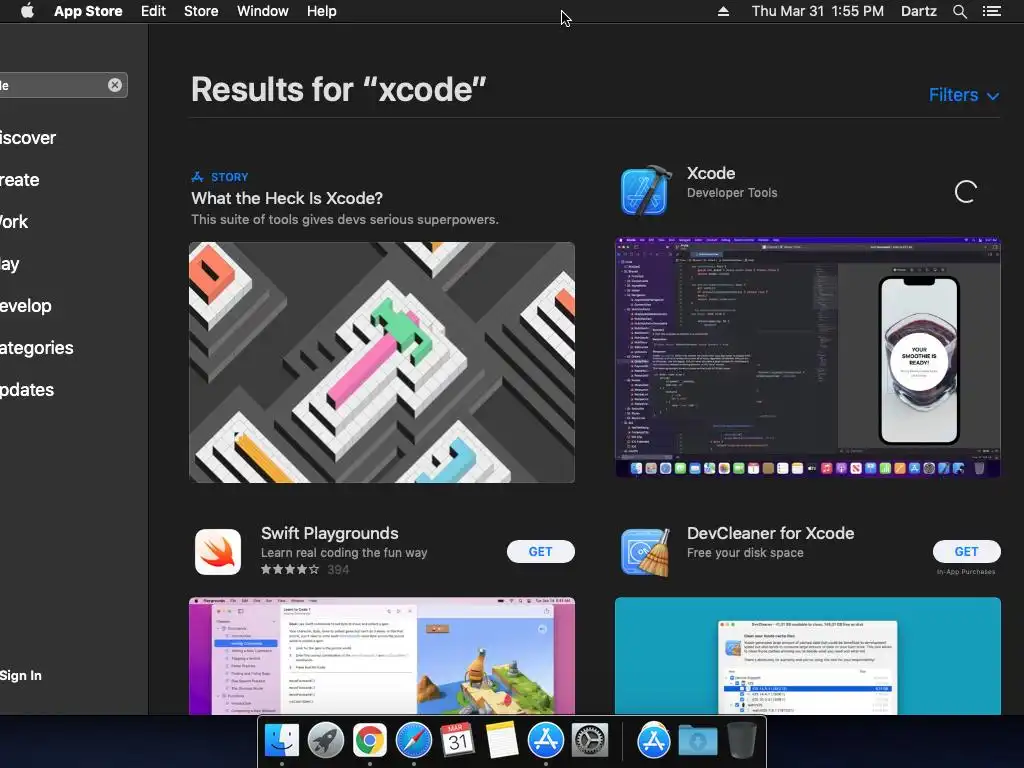The image size is (1024, 768).
Task: Open the Window menu
Action: pyautogui.click(x=263, y=11)
